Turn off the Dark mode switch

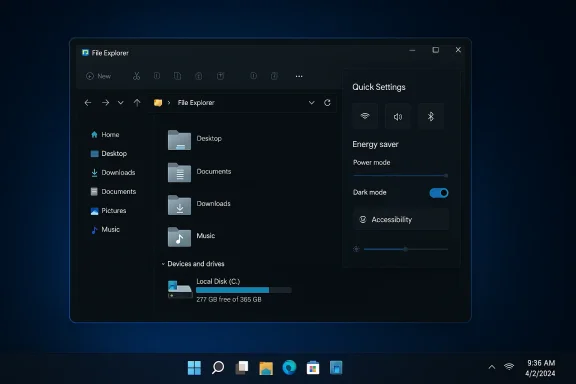pos(439,193)
